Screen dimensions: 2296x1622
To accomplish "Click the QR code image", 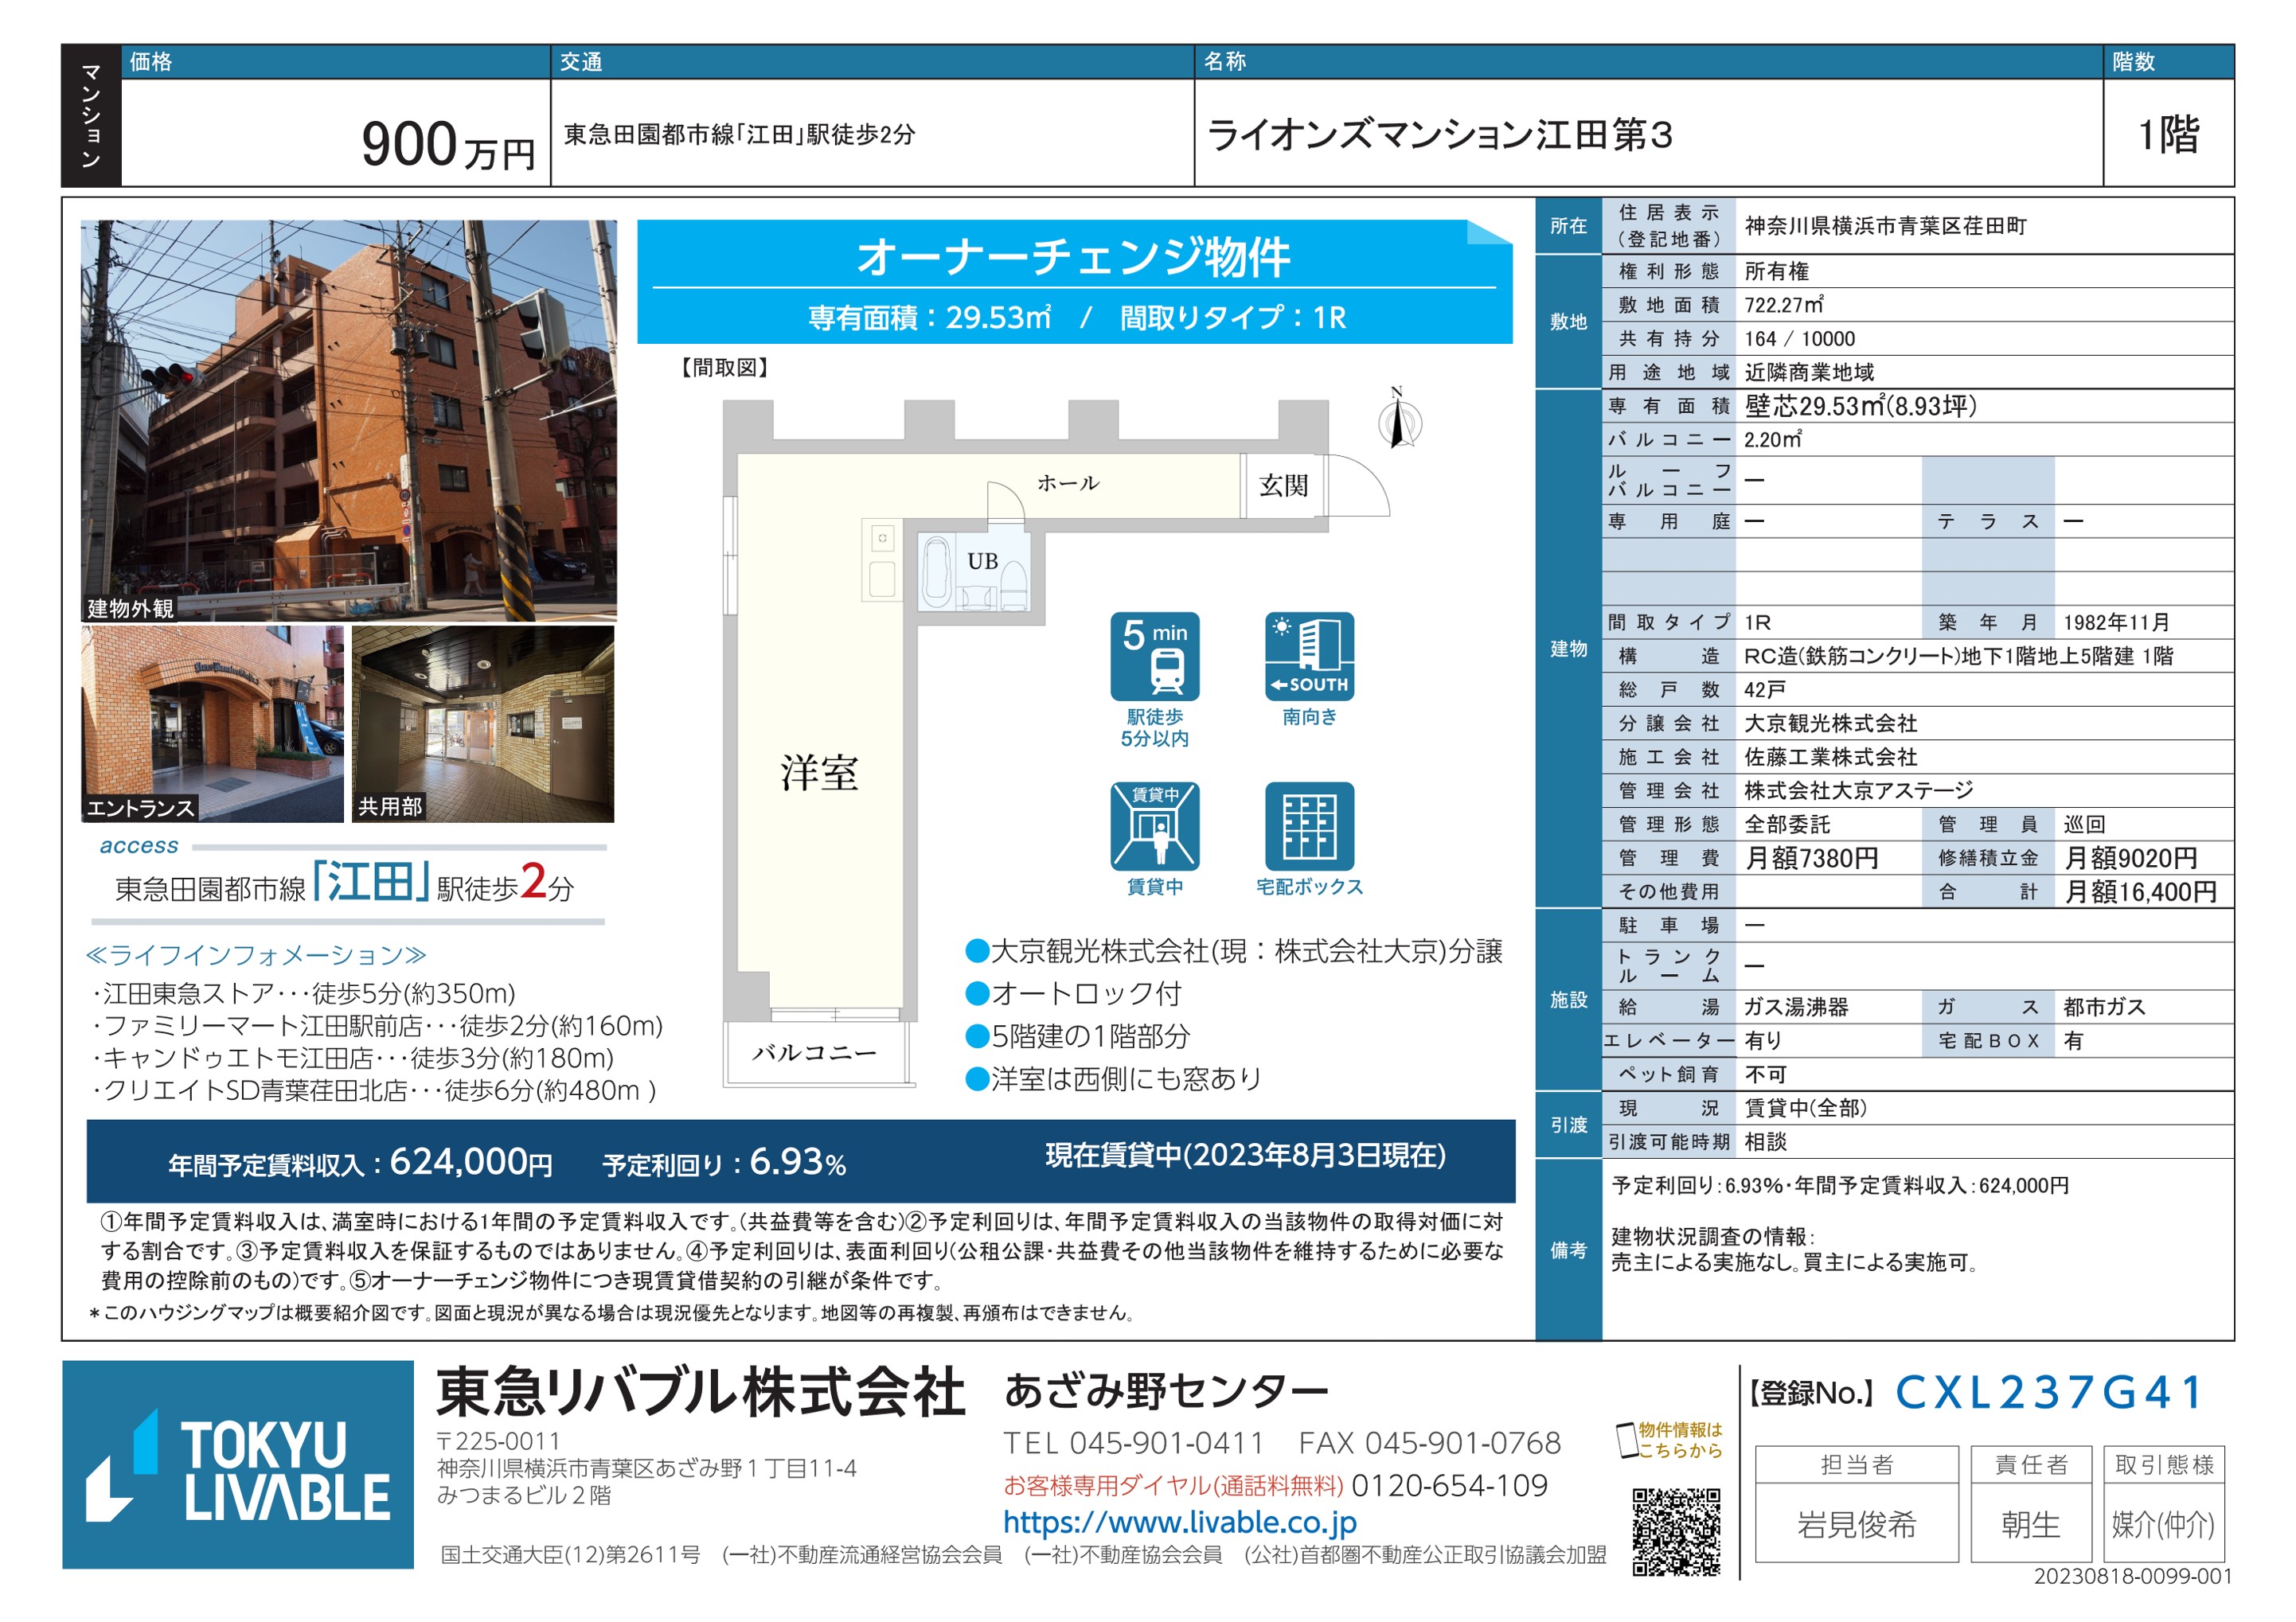I will [x=1676, y=1531].
